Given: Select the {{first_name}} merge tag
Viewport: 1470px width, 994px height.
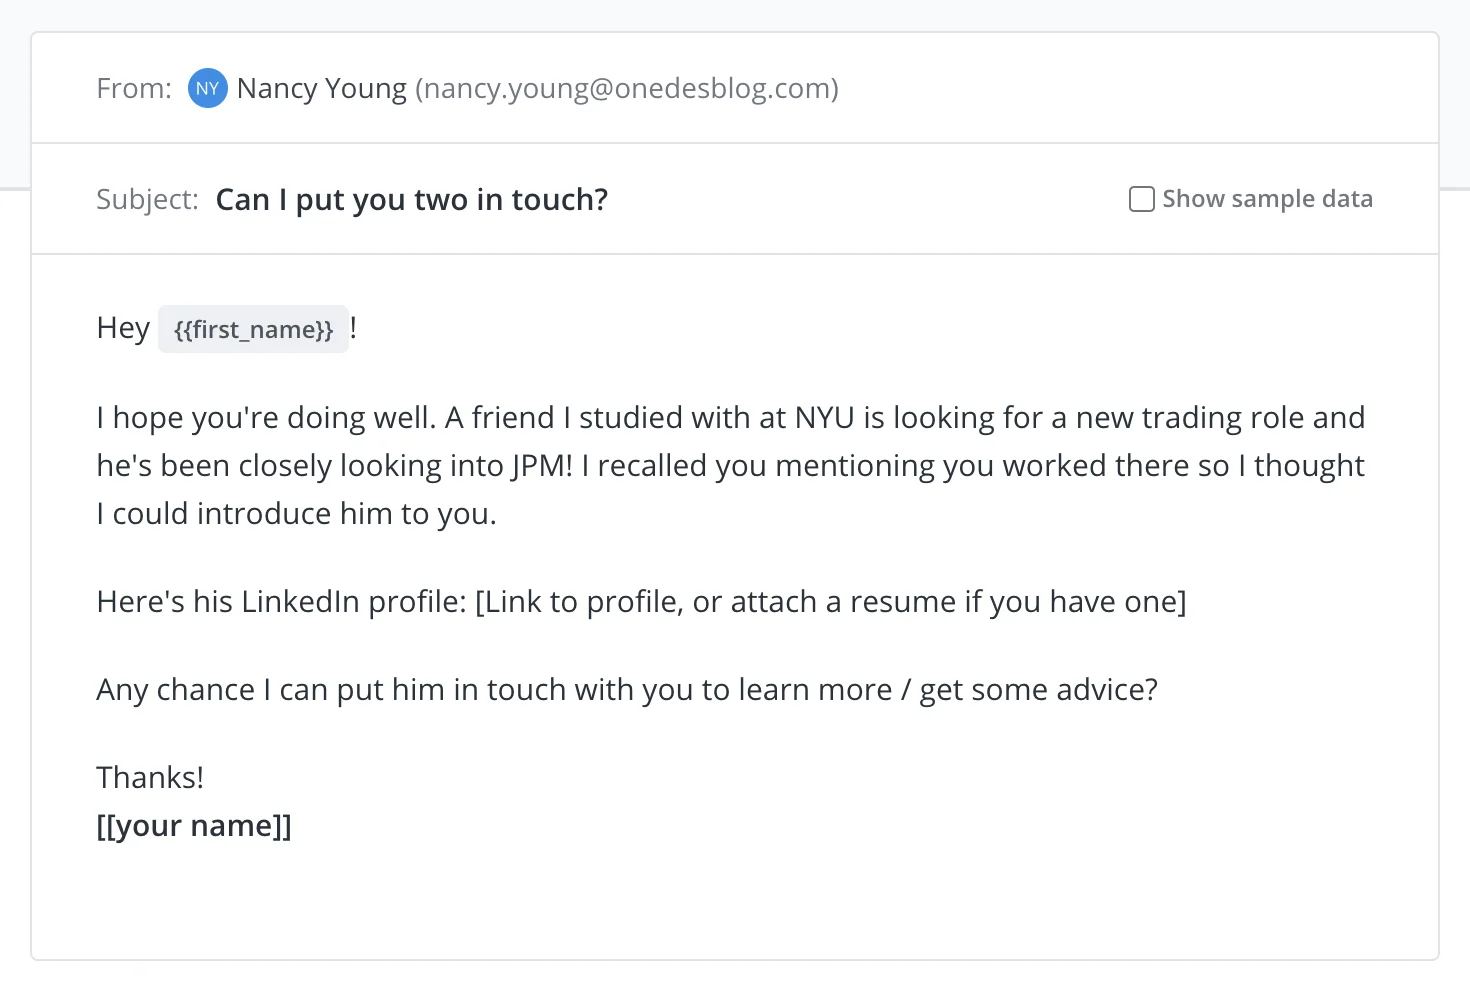Looking at the screenshot, I should pyautogui.click(x=253, y=329).
